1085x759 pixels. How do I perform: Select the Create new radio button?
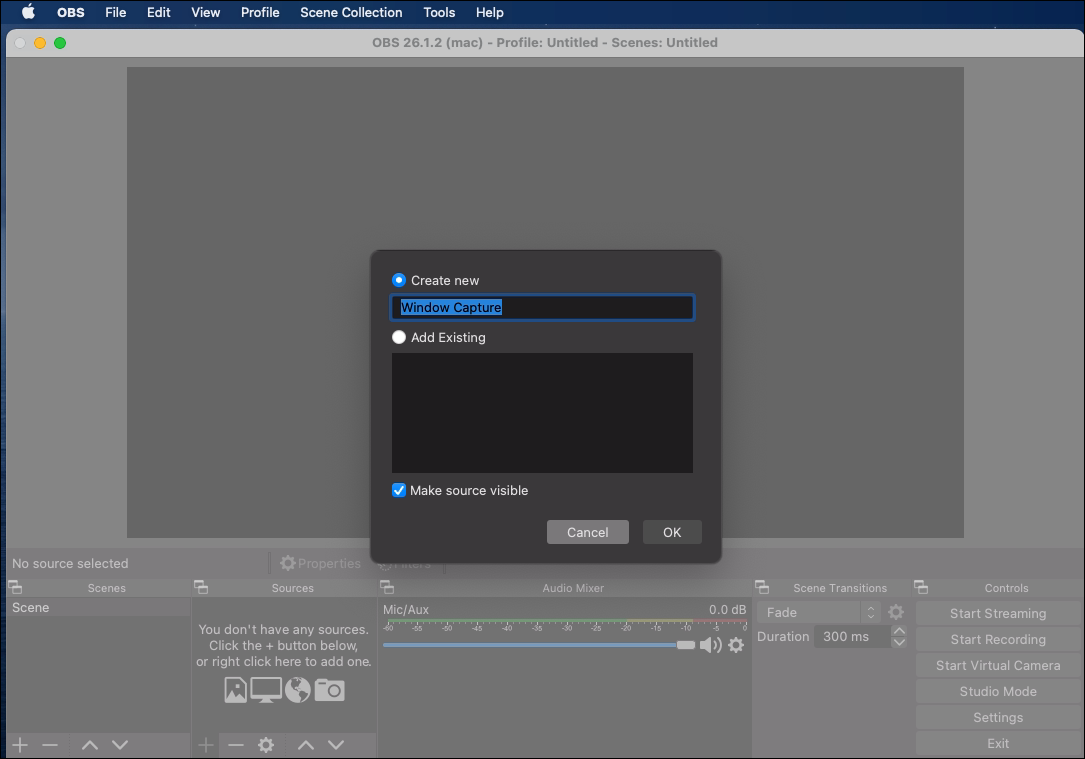click(x=399, y=280)
